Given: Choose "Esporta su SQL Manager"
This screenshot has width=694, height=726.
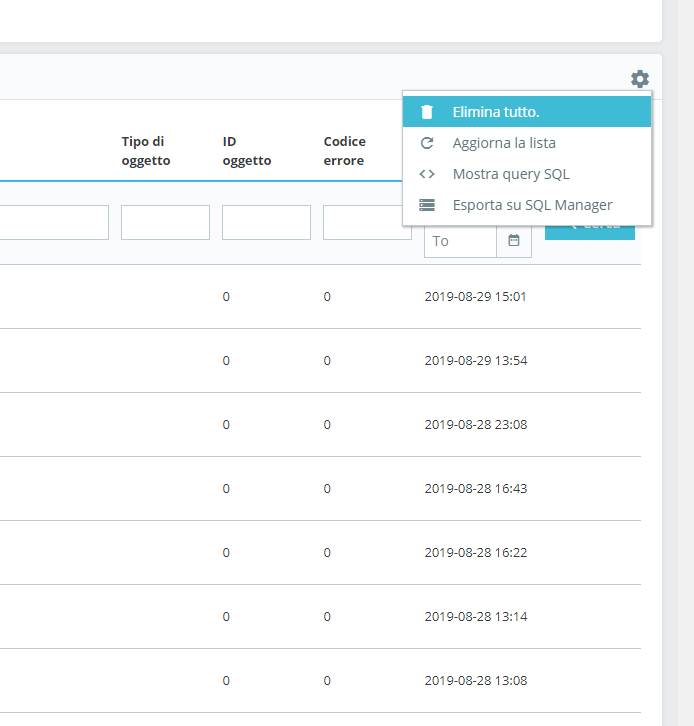Looking at the screenshot, I should click(527, 205).
